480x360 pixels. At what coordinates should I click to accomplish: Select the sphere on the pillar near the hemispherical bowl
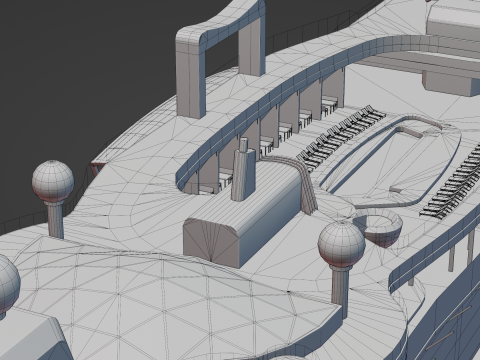[341, 243]
